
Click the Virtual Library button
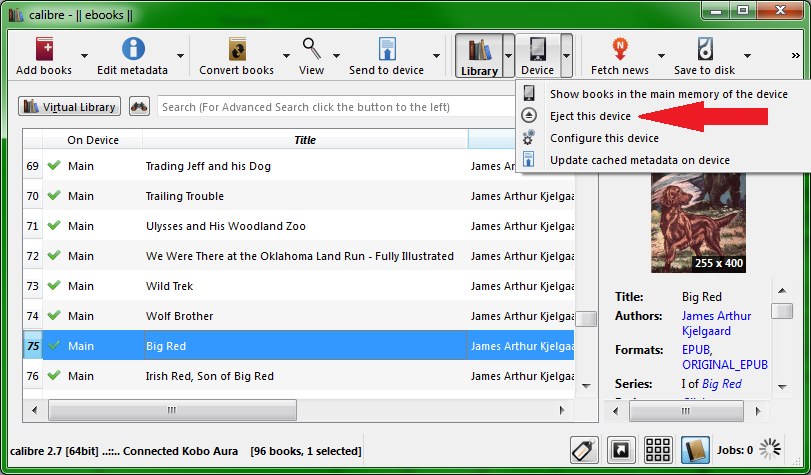click(69, 107)
